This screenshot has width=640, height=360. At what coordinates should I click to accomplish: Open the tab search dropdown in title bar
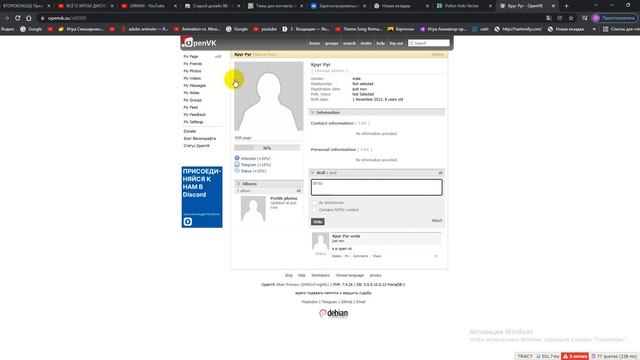(596, 5)
